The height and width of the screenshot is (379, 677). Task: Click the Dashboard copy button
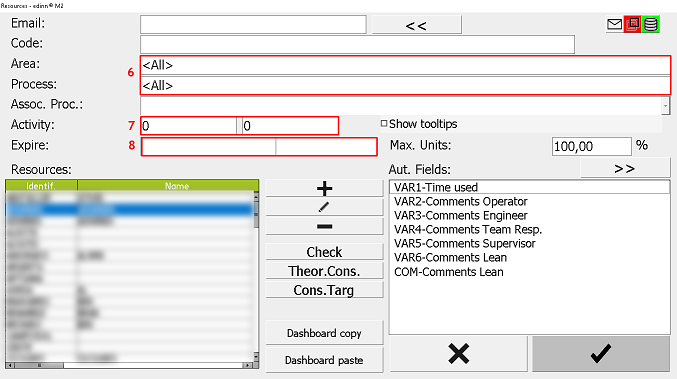pyautogui.click(x=324, y=333)
